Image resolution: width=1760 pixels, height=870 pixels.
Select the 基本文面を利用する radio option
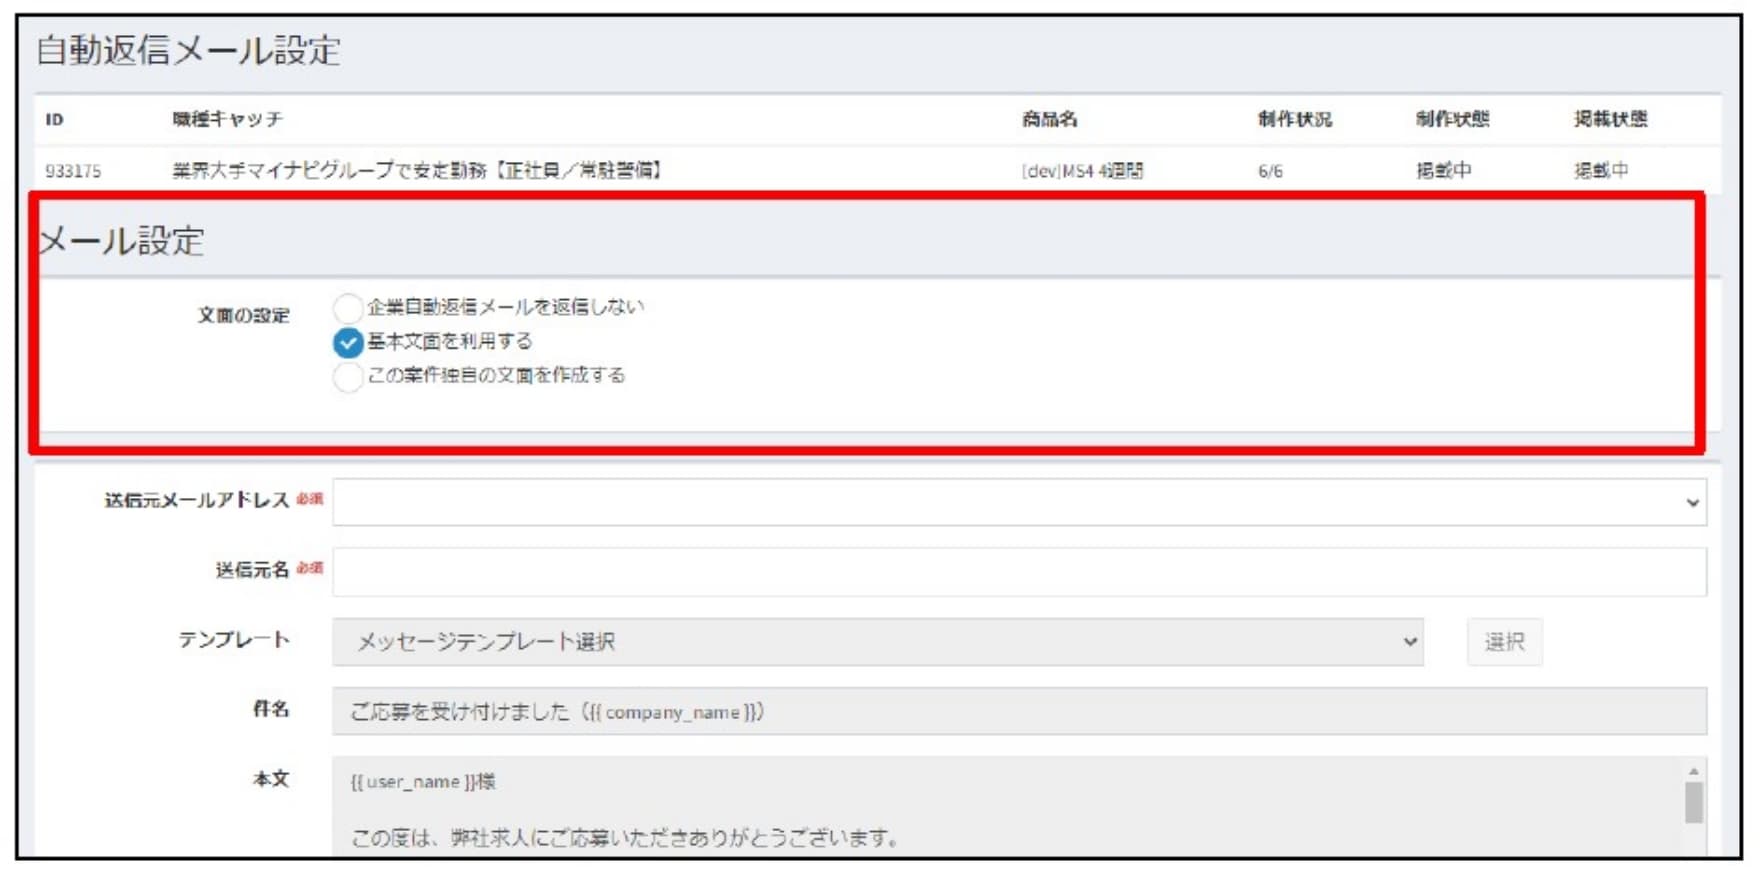click(347, 342)
